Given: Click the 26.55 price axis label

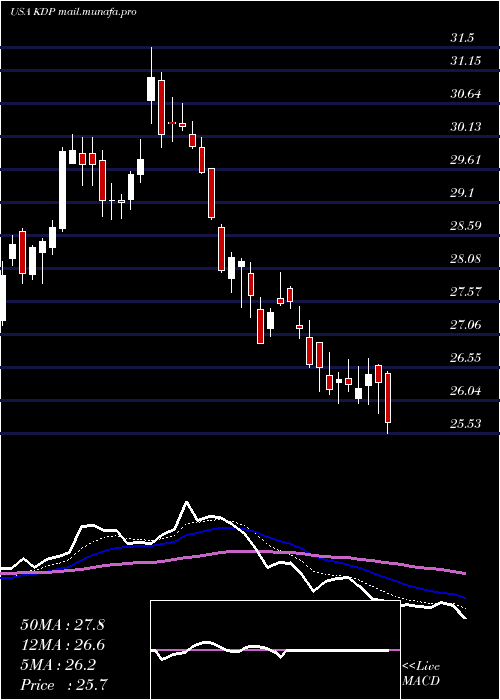Looking at the screenshot, I should coord(466,358).
